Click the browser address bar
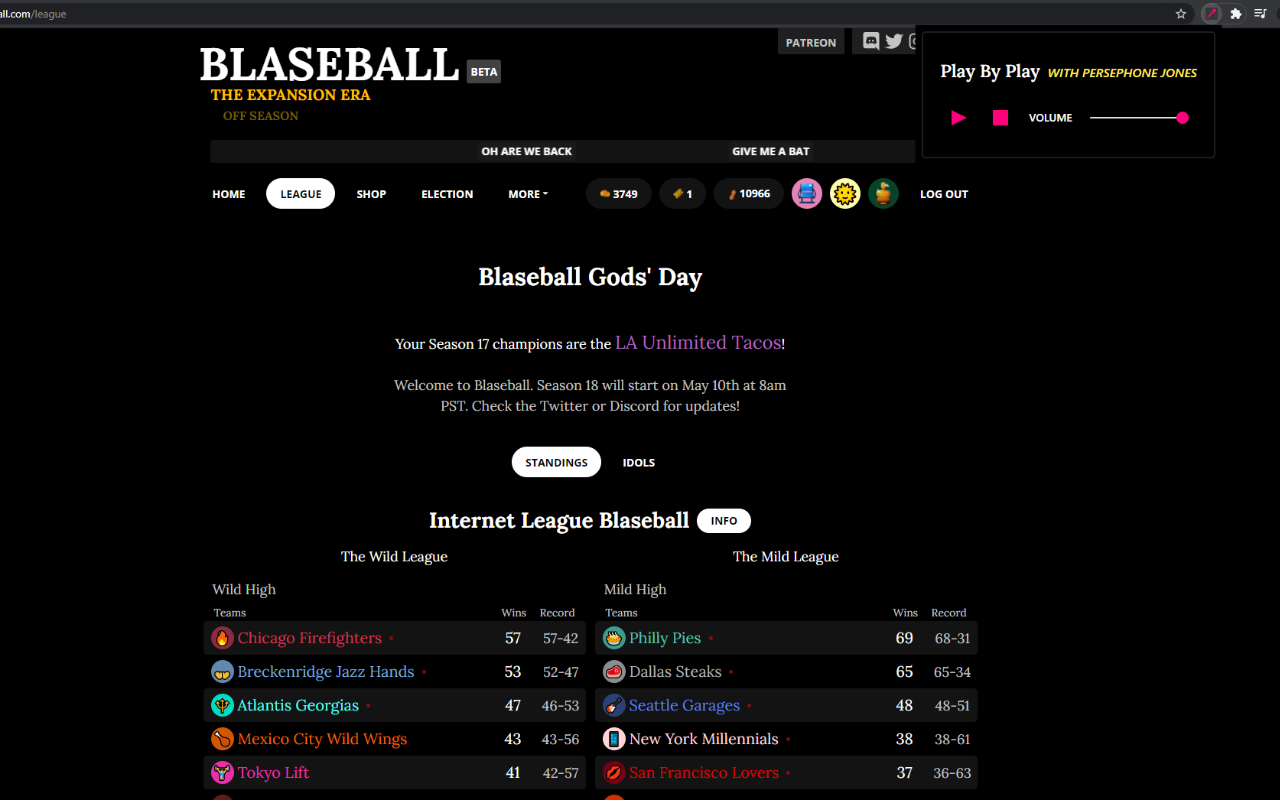This screenshot has width=1280, height=800. coord(580,14)
